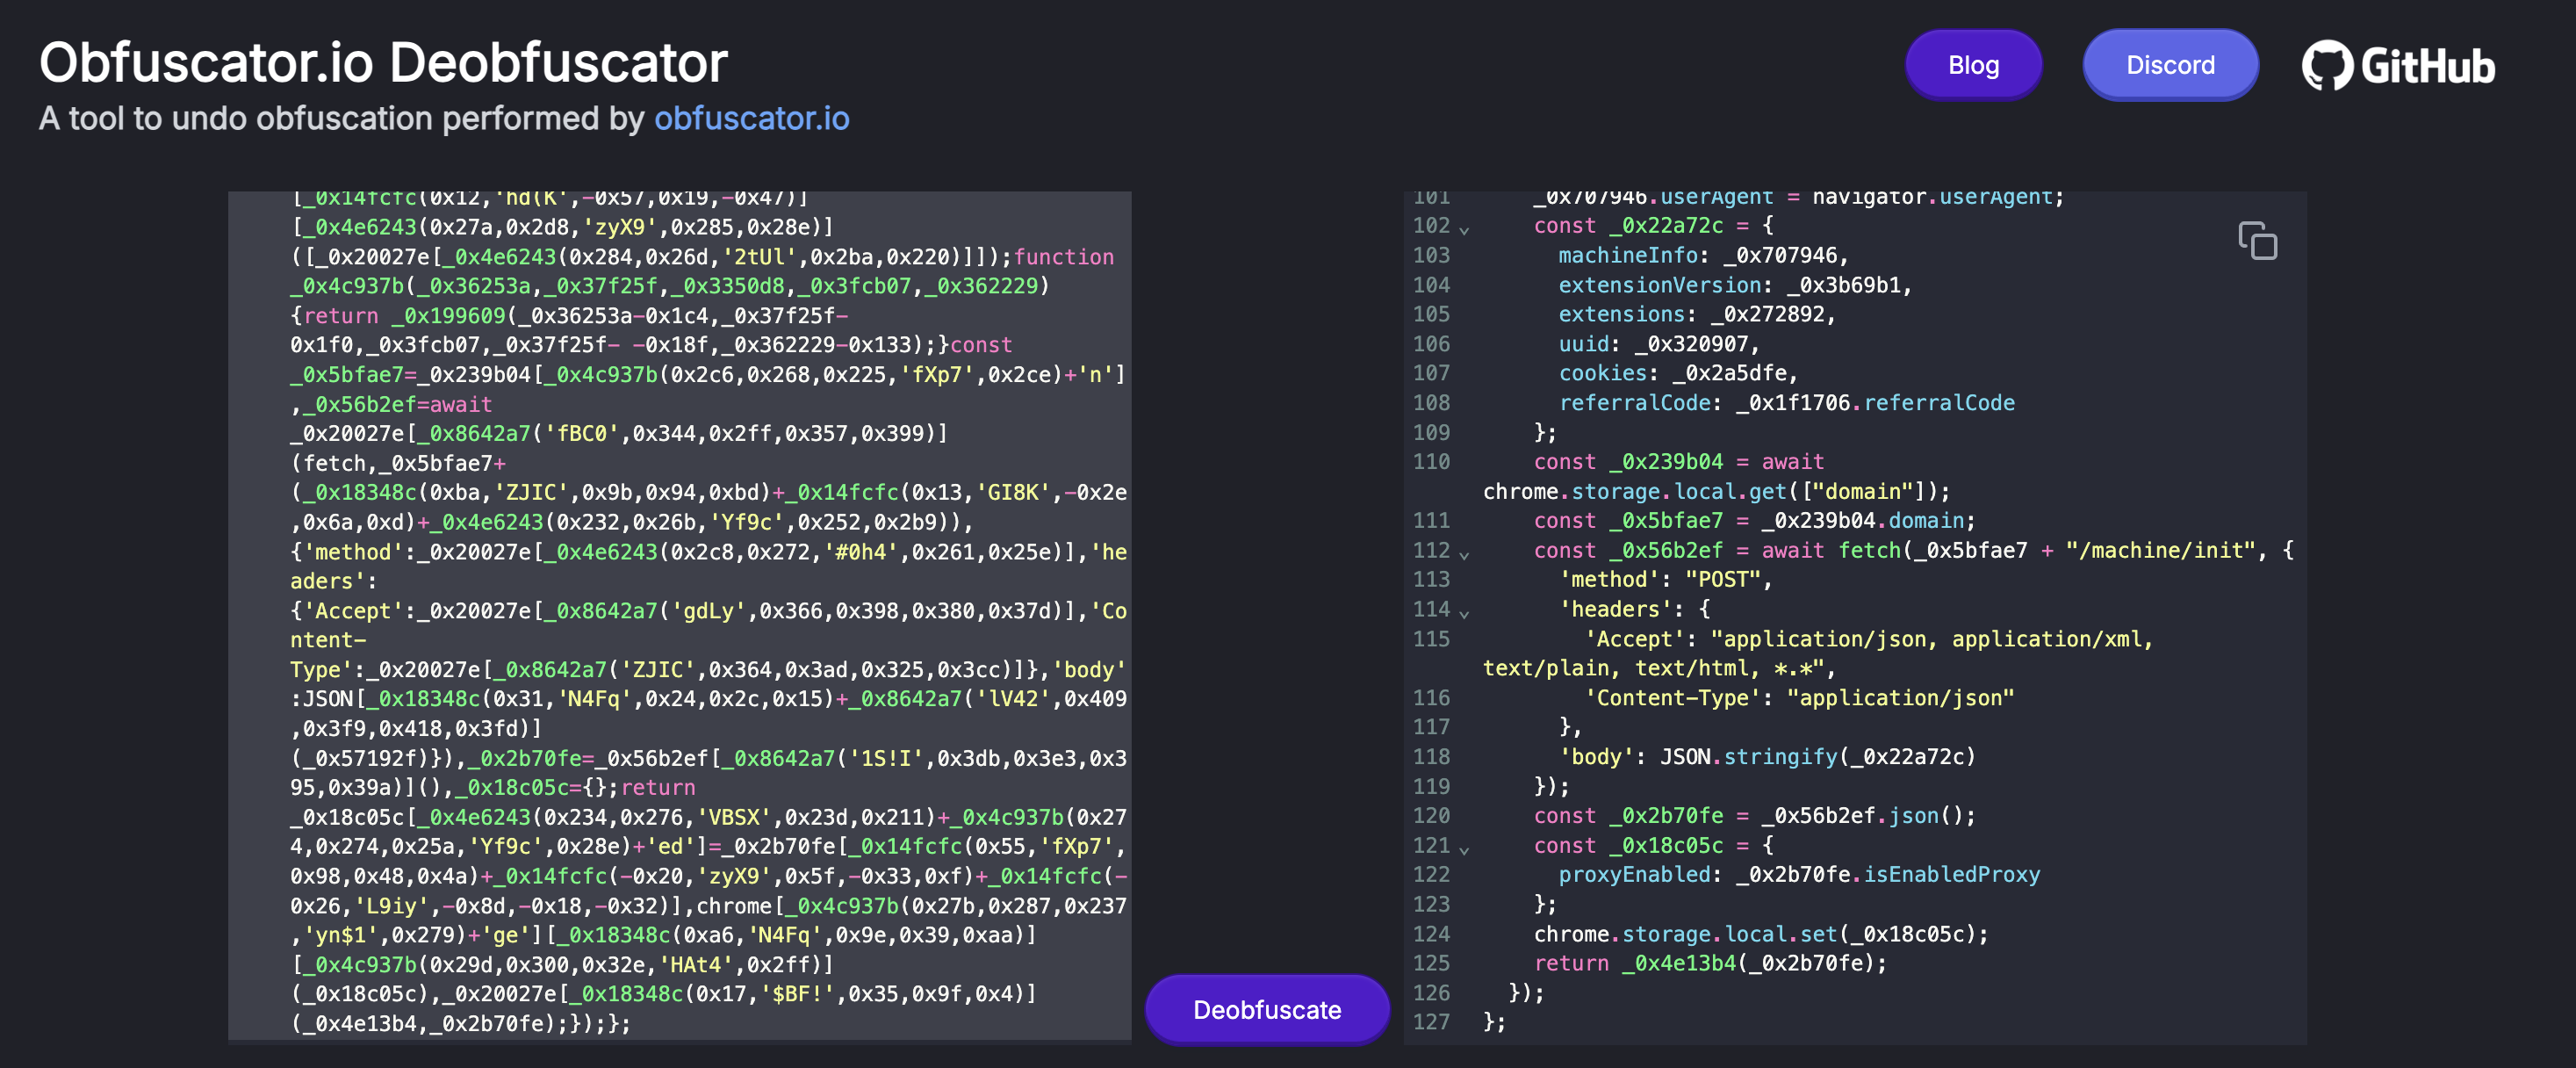Follow the obfuscator.io link

click(x=751, y=118)
